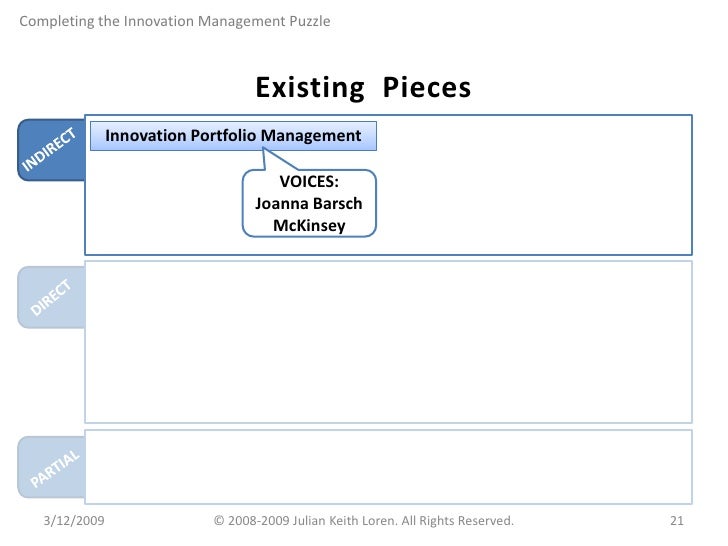This screenshot has height=546, width=728.
Task: Click the callout pointer tip under Portfolio
Action: pyautogui.click(x=264, y=152)
